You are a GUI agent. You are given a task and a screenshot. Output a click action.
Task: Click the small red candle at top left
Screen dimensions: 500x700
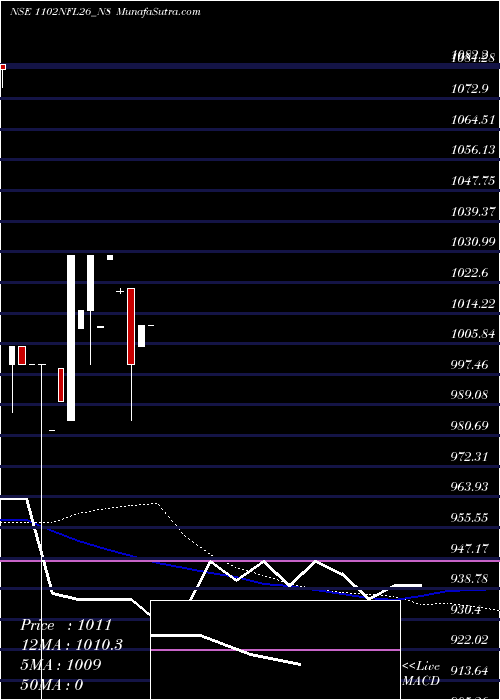3,67
